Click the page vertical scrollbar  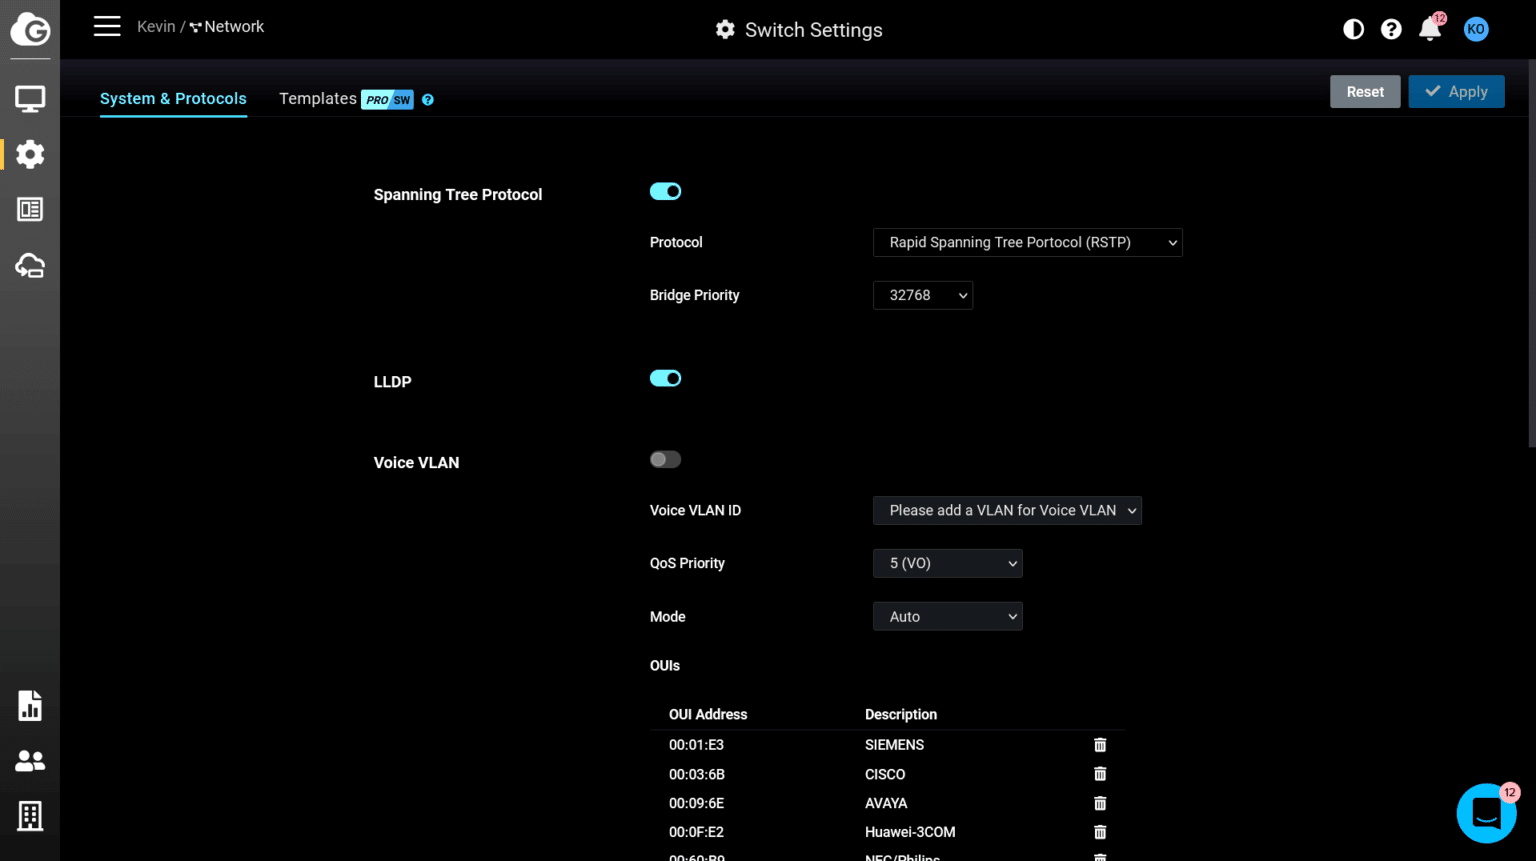click(x=1531, y=254)
